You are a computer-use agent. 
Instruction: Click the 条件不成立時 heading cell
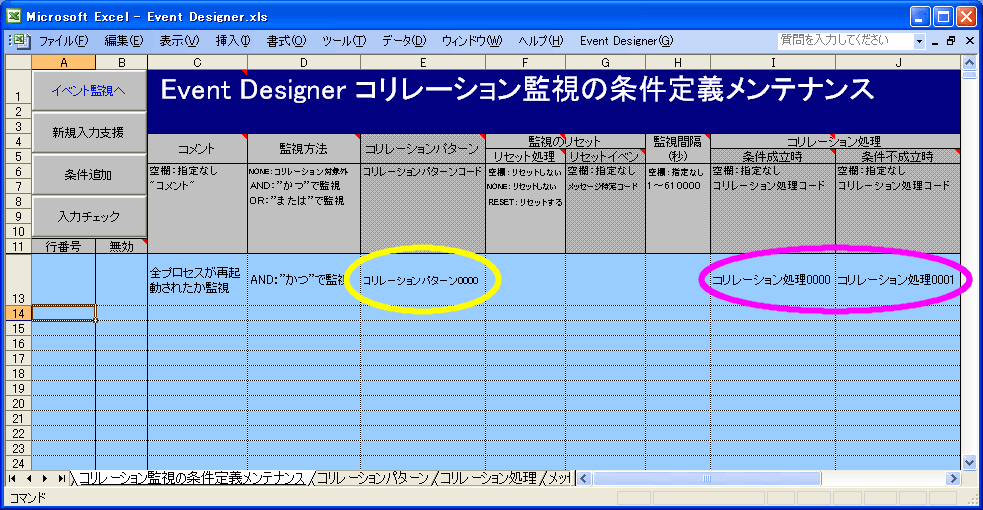[898, 157]
